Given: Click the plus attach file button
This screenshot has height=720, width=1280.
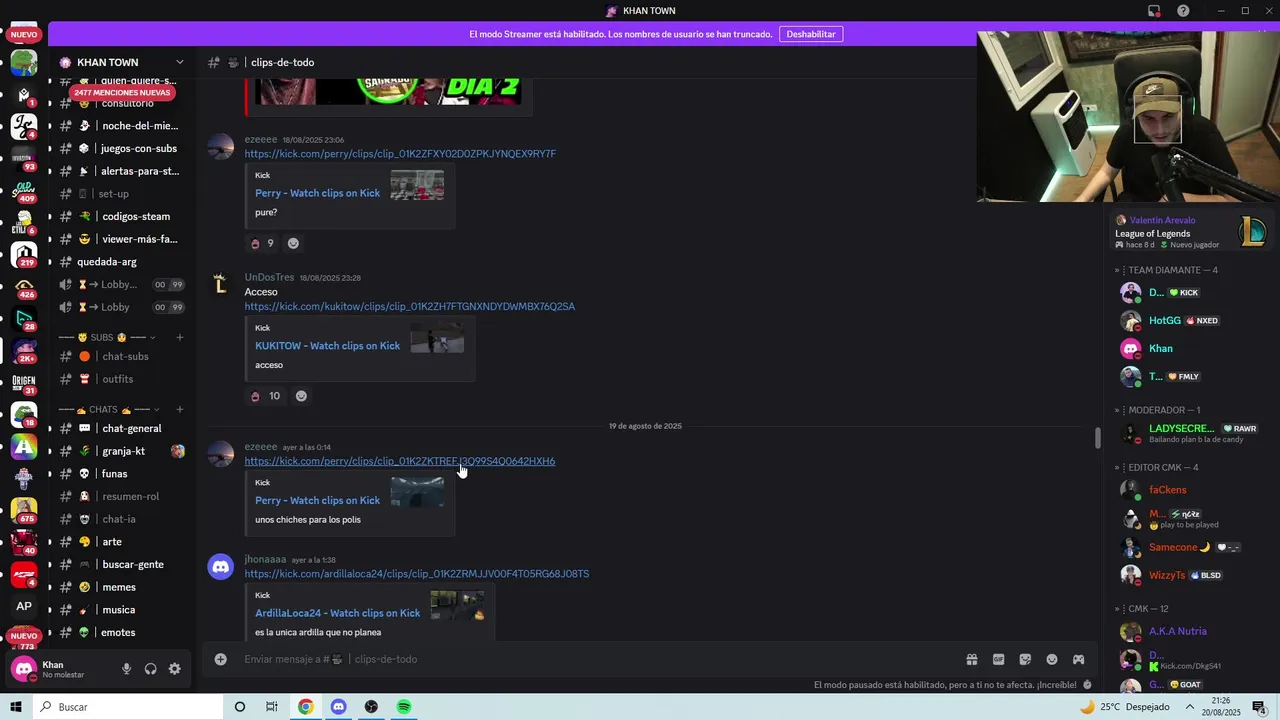Looking at the screenshot, I should (x=220, y=659).
